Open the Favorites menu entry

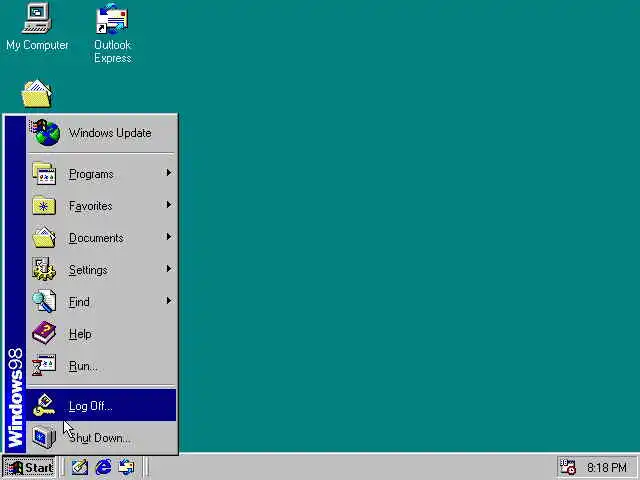click(x=102, y=206)
